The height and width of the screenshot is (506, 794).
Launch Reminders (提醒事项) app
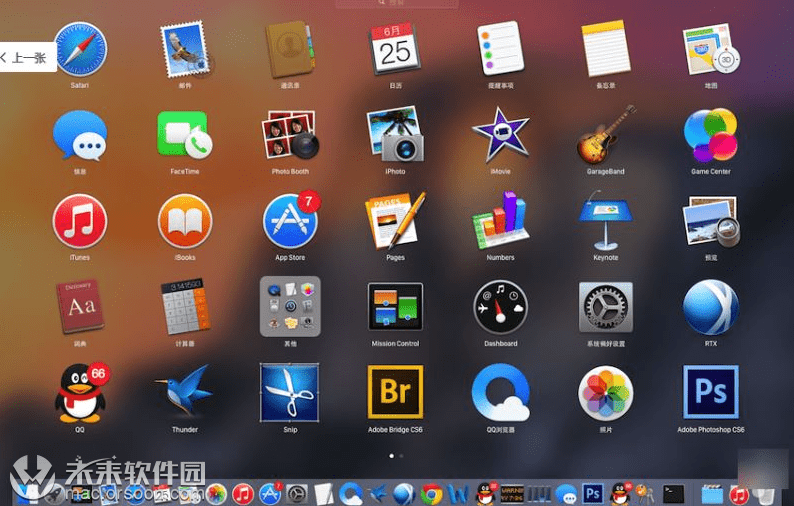pos(500,49)
